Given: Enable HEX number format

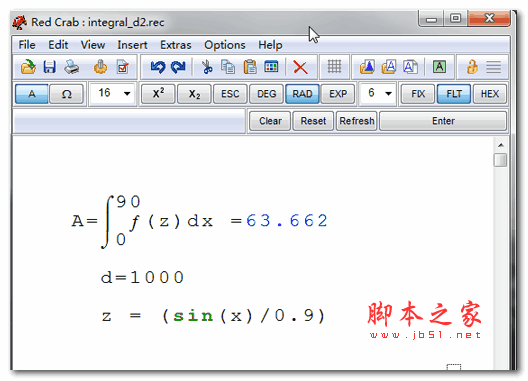Looking at the screenshot, I should 490,94.
